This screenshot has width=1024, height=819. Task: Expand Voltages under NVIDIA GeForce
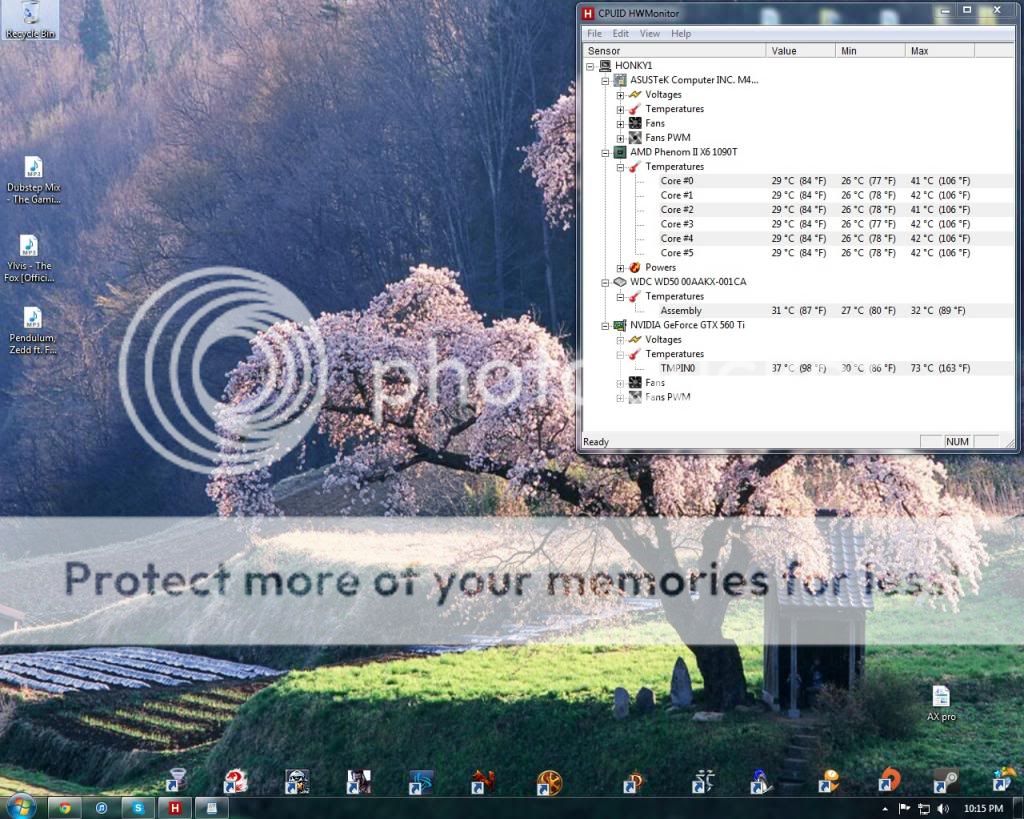point(620,340)
